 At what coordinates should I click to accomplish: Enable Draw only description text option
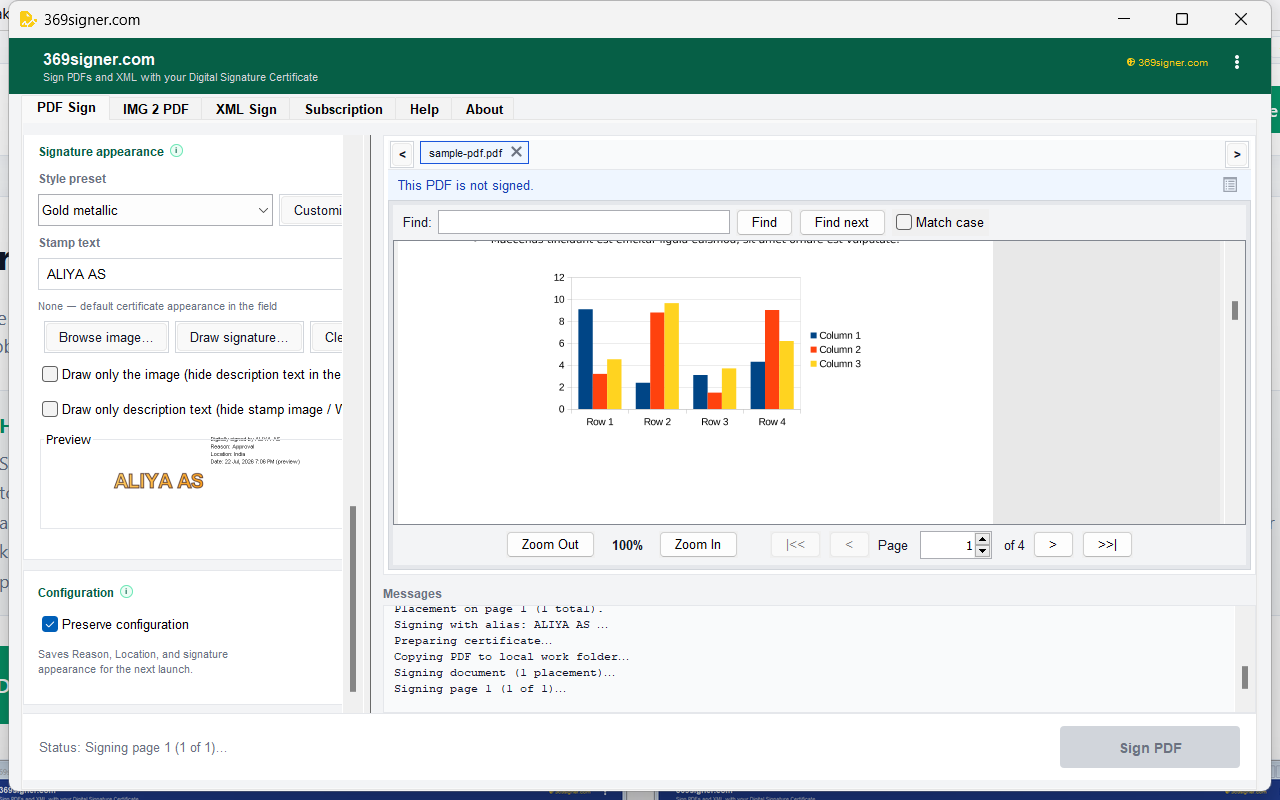tap(50, 409)
